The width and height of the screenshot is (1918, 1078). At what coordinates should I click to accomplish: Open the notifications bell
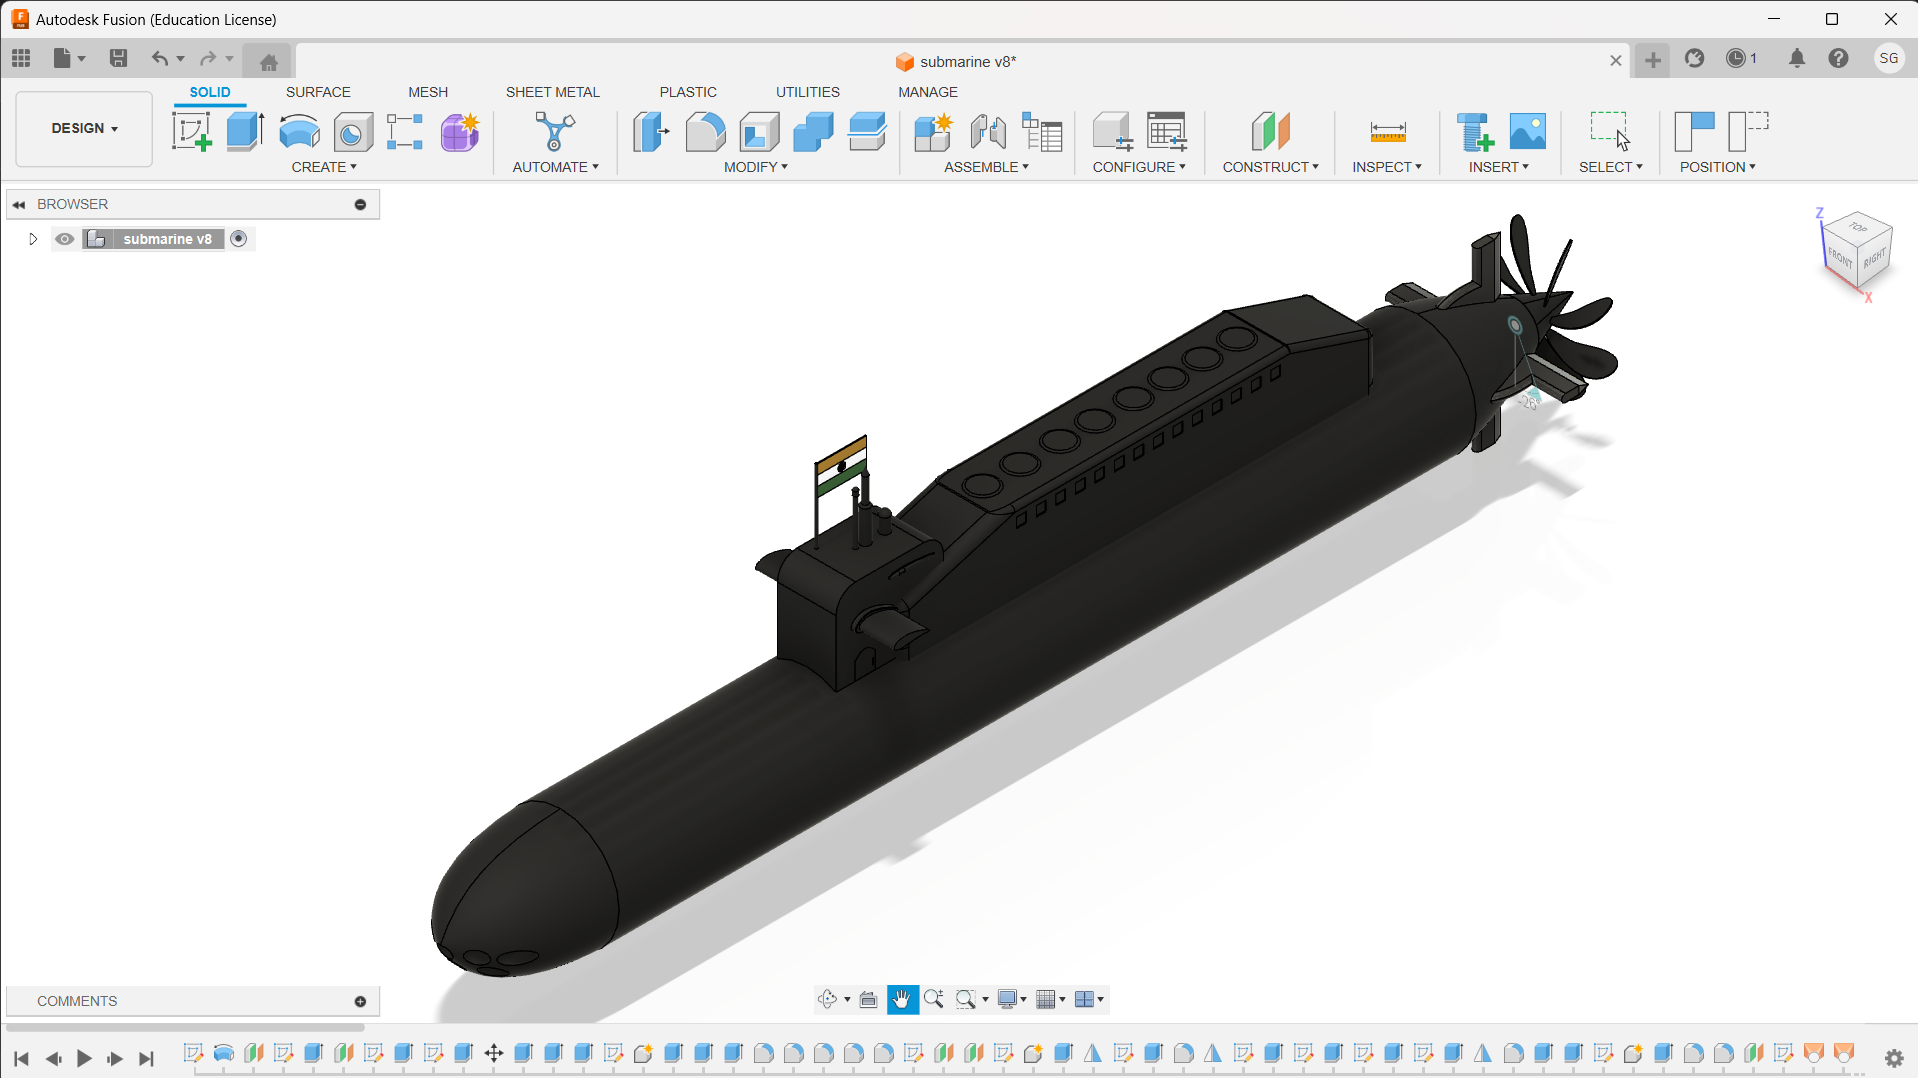pos(1797,58)
